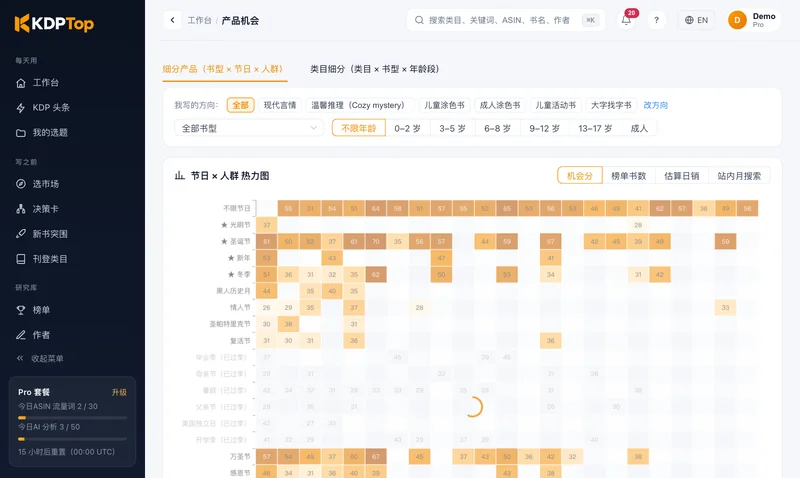Show heatmap by 榜单书数
Viewport: 800px width, 478px height.
(629, 175)
